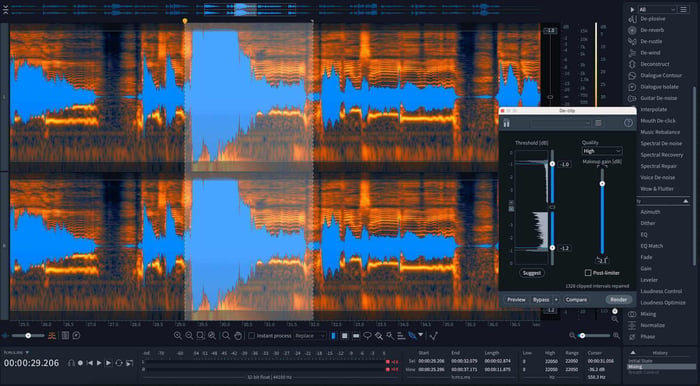Open the De-plosive module
The height and width of the screenshot is (386, 700).
point(653,19)
